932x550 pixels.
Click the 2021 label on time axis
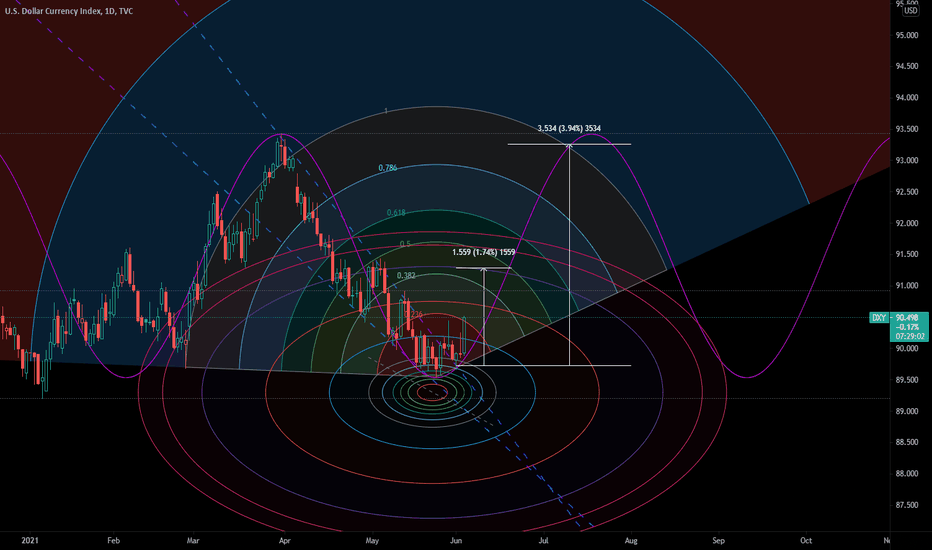30,540
